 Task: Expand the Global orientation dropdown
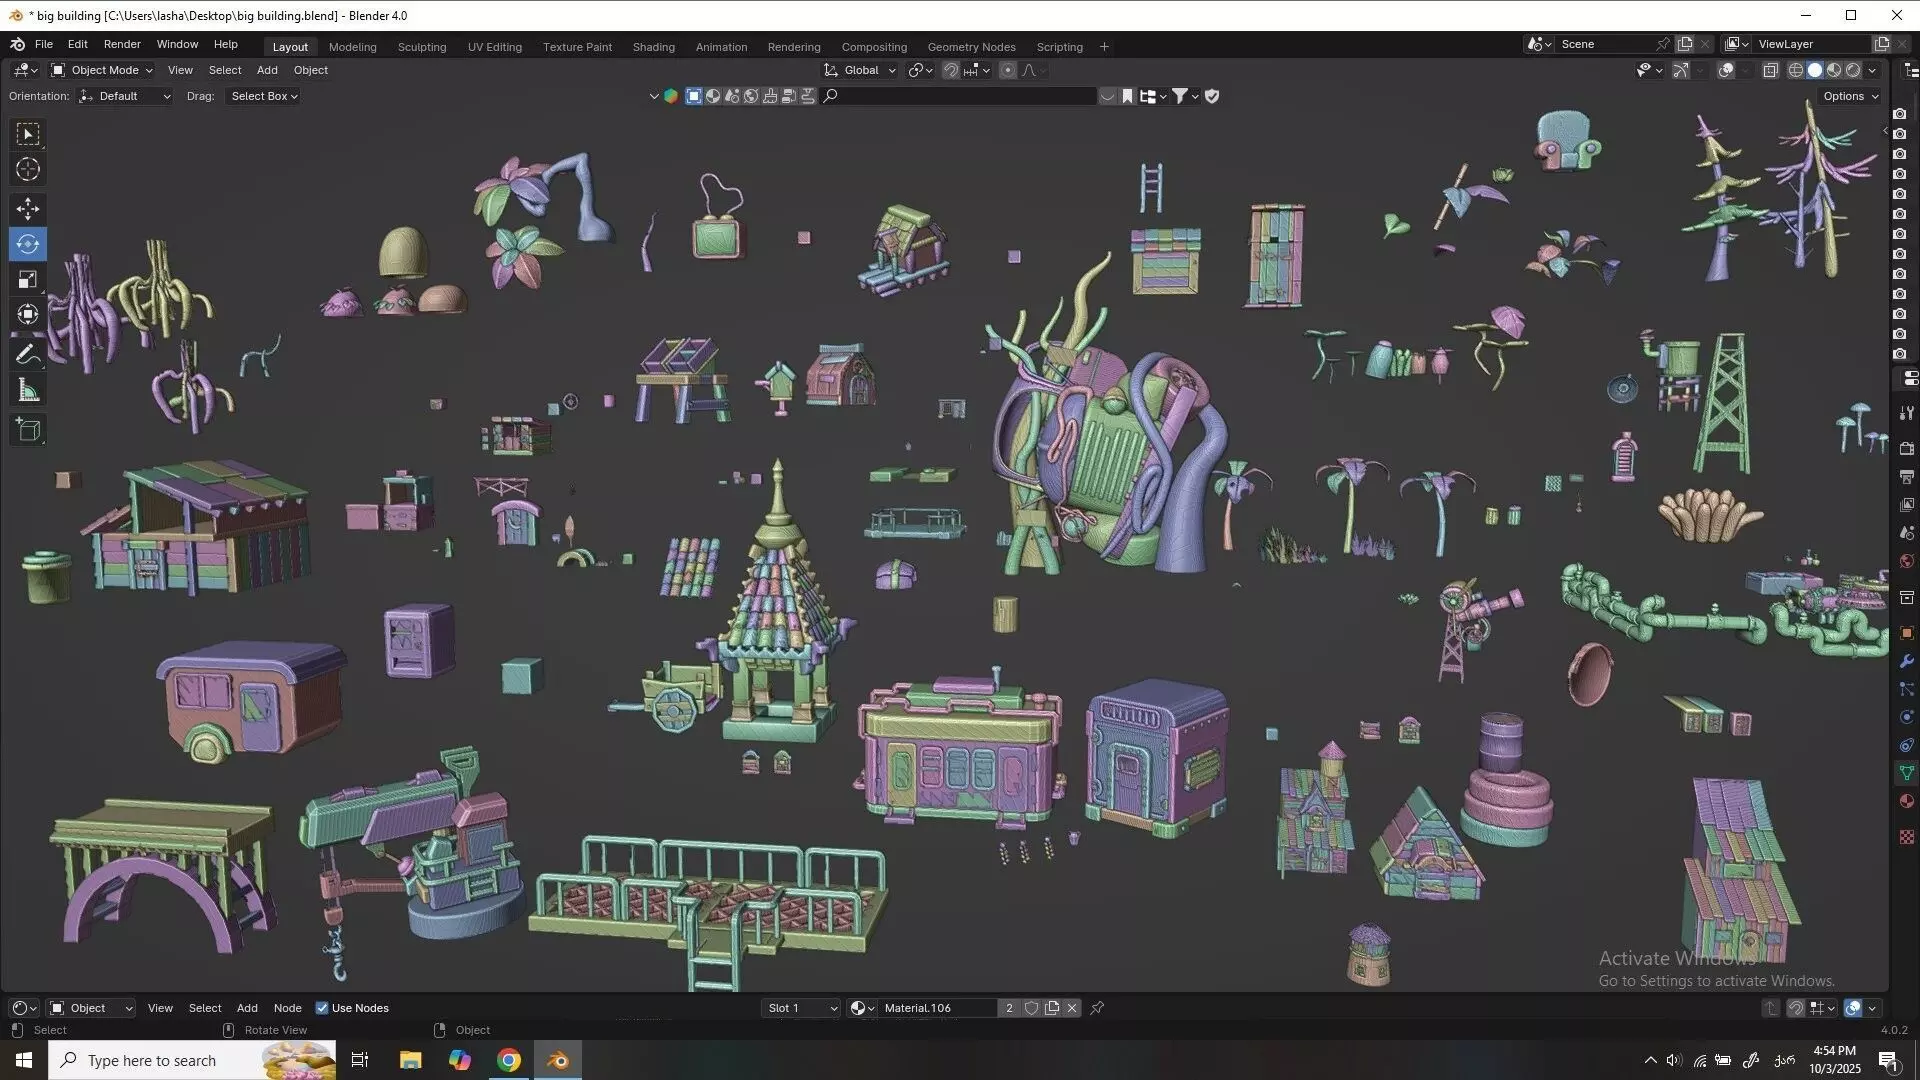[x=860, y=70]
